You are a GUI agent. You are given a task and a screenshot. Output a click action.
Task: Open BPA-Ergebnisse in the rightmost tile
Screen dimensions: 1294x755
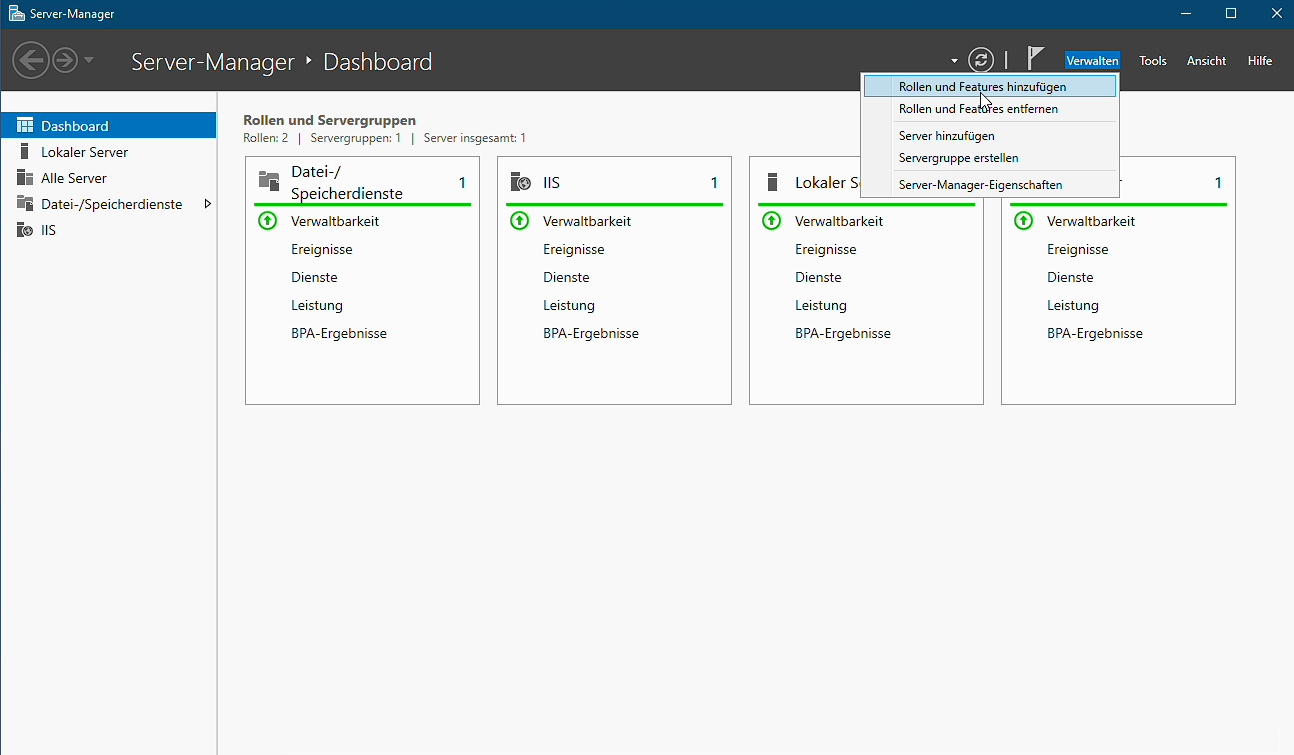[x=1095, y=333]
